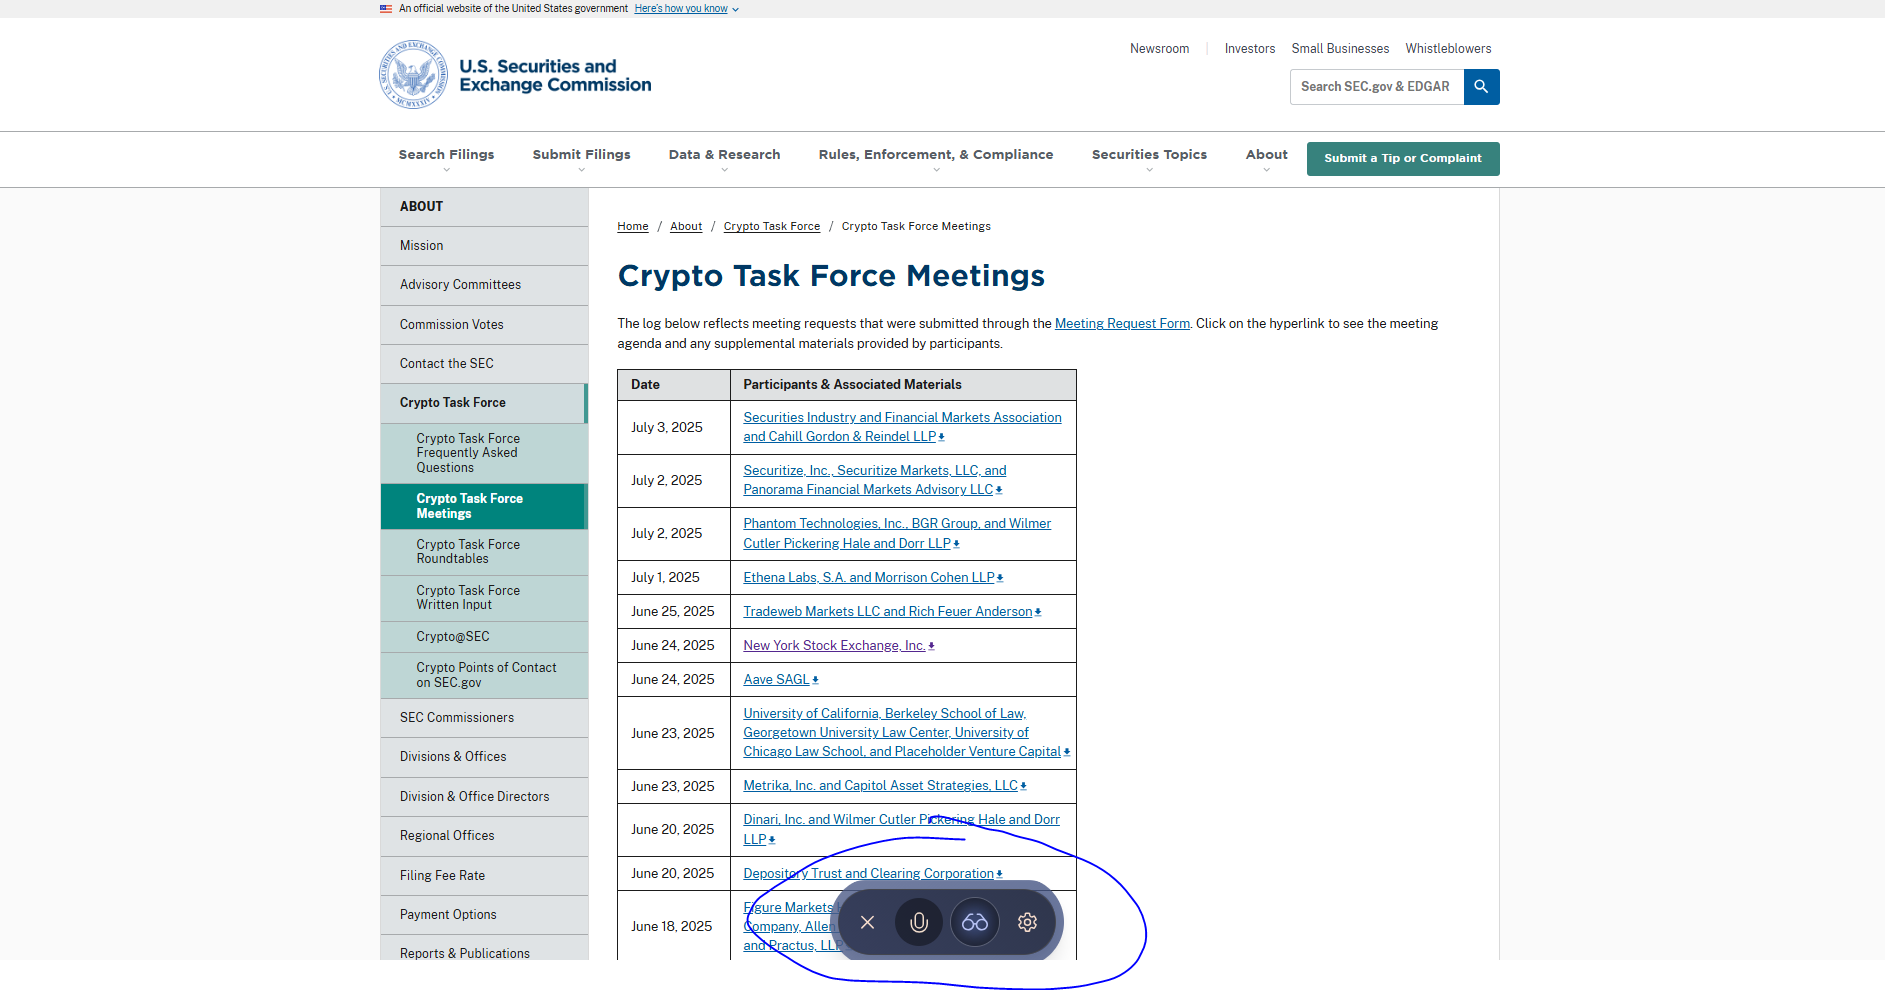This screenshot has width=1885, height=990.
Task: Close the floating toolbar with X
Action: tap(867, 922)
